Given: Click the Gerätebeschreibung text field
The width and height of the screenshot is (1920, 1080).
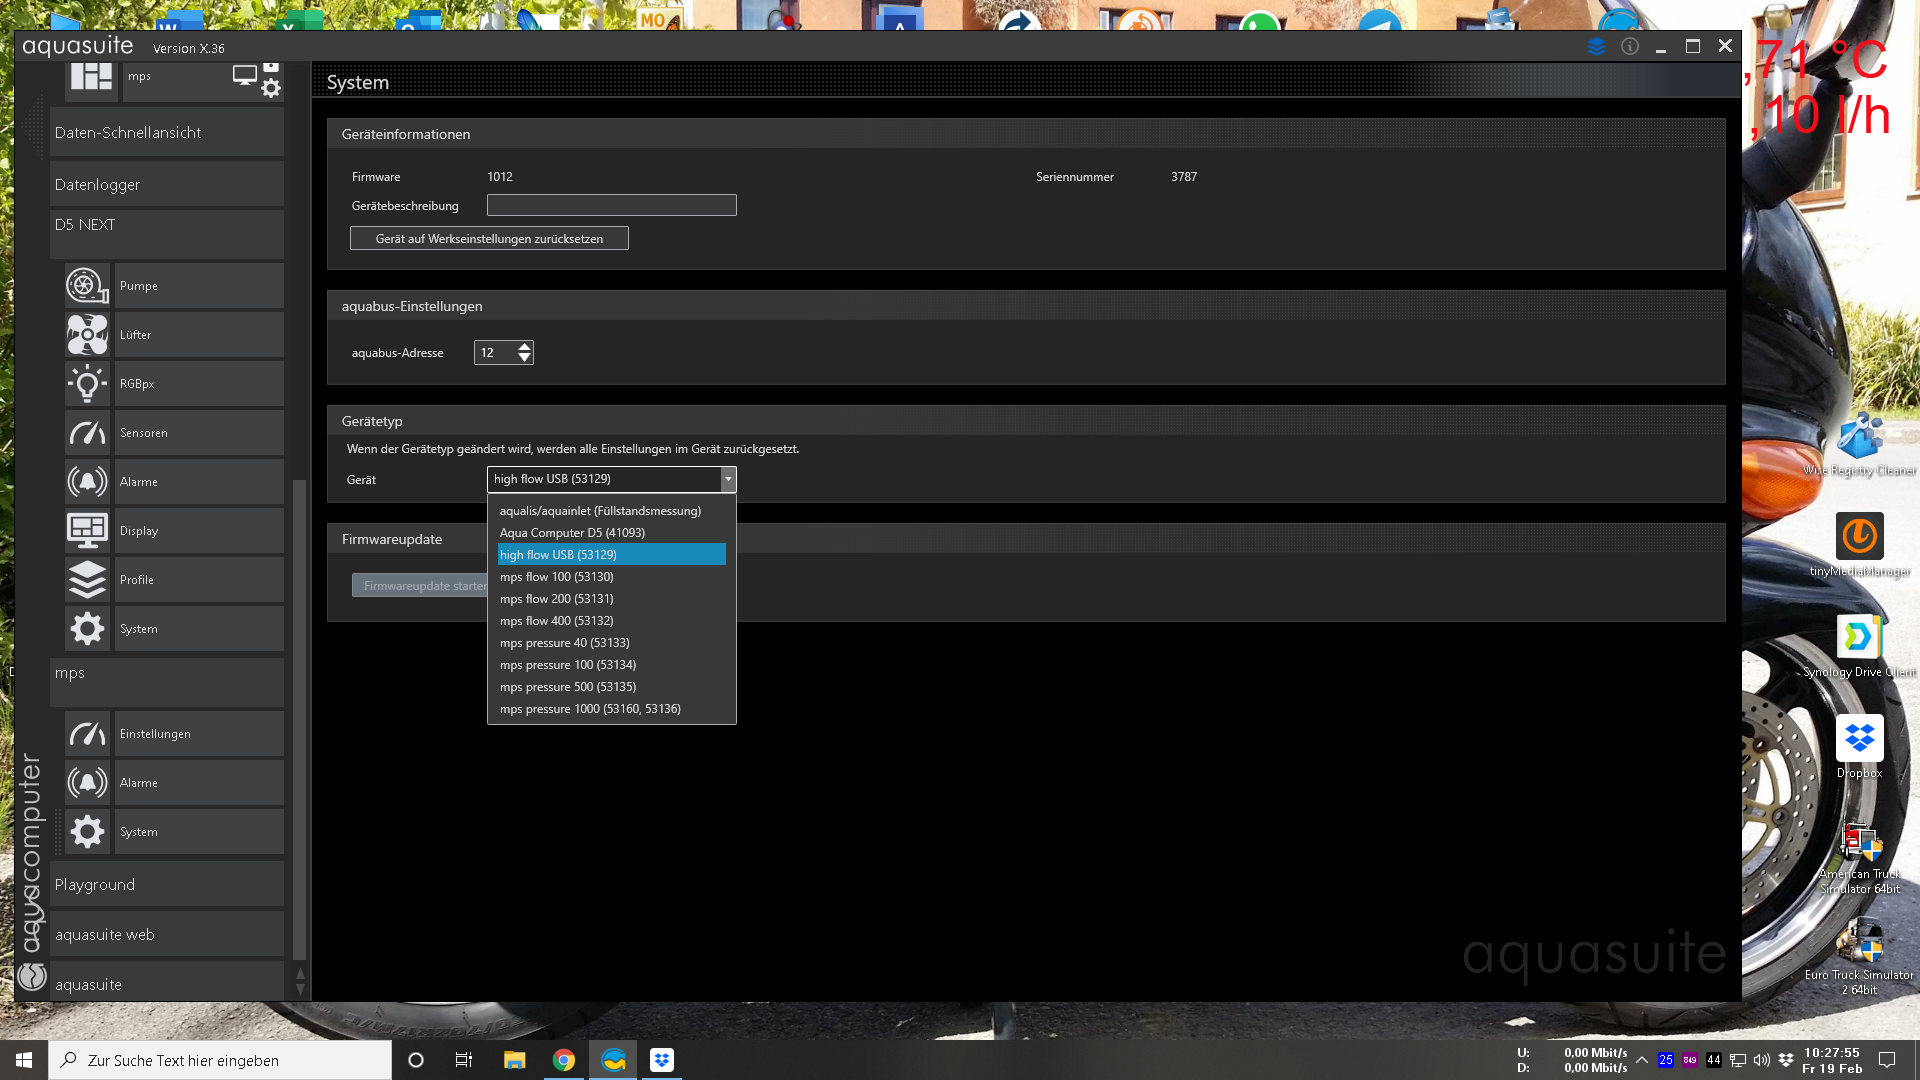Looking at the screenshot, I should click(x=611, y=206).
